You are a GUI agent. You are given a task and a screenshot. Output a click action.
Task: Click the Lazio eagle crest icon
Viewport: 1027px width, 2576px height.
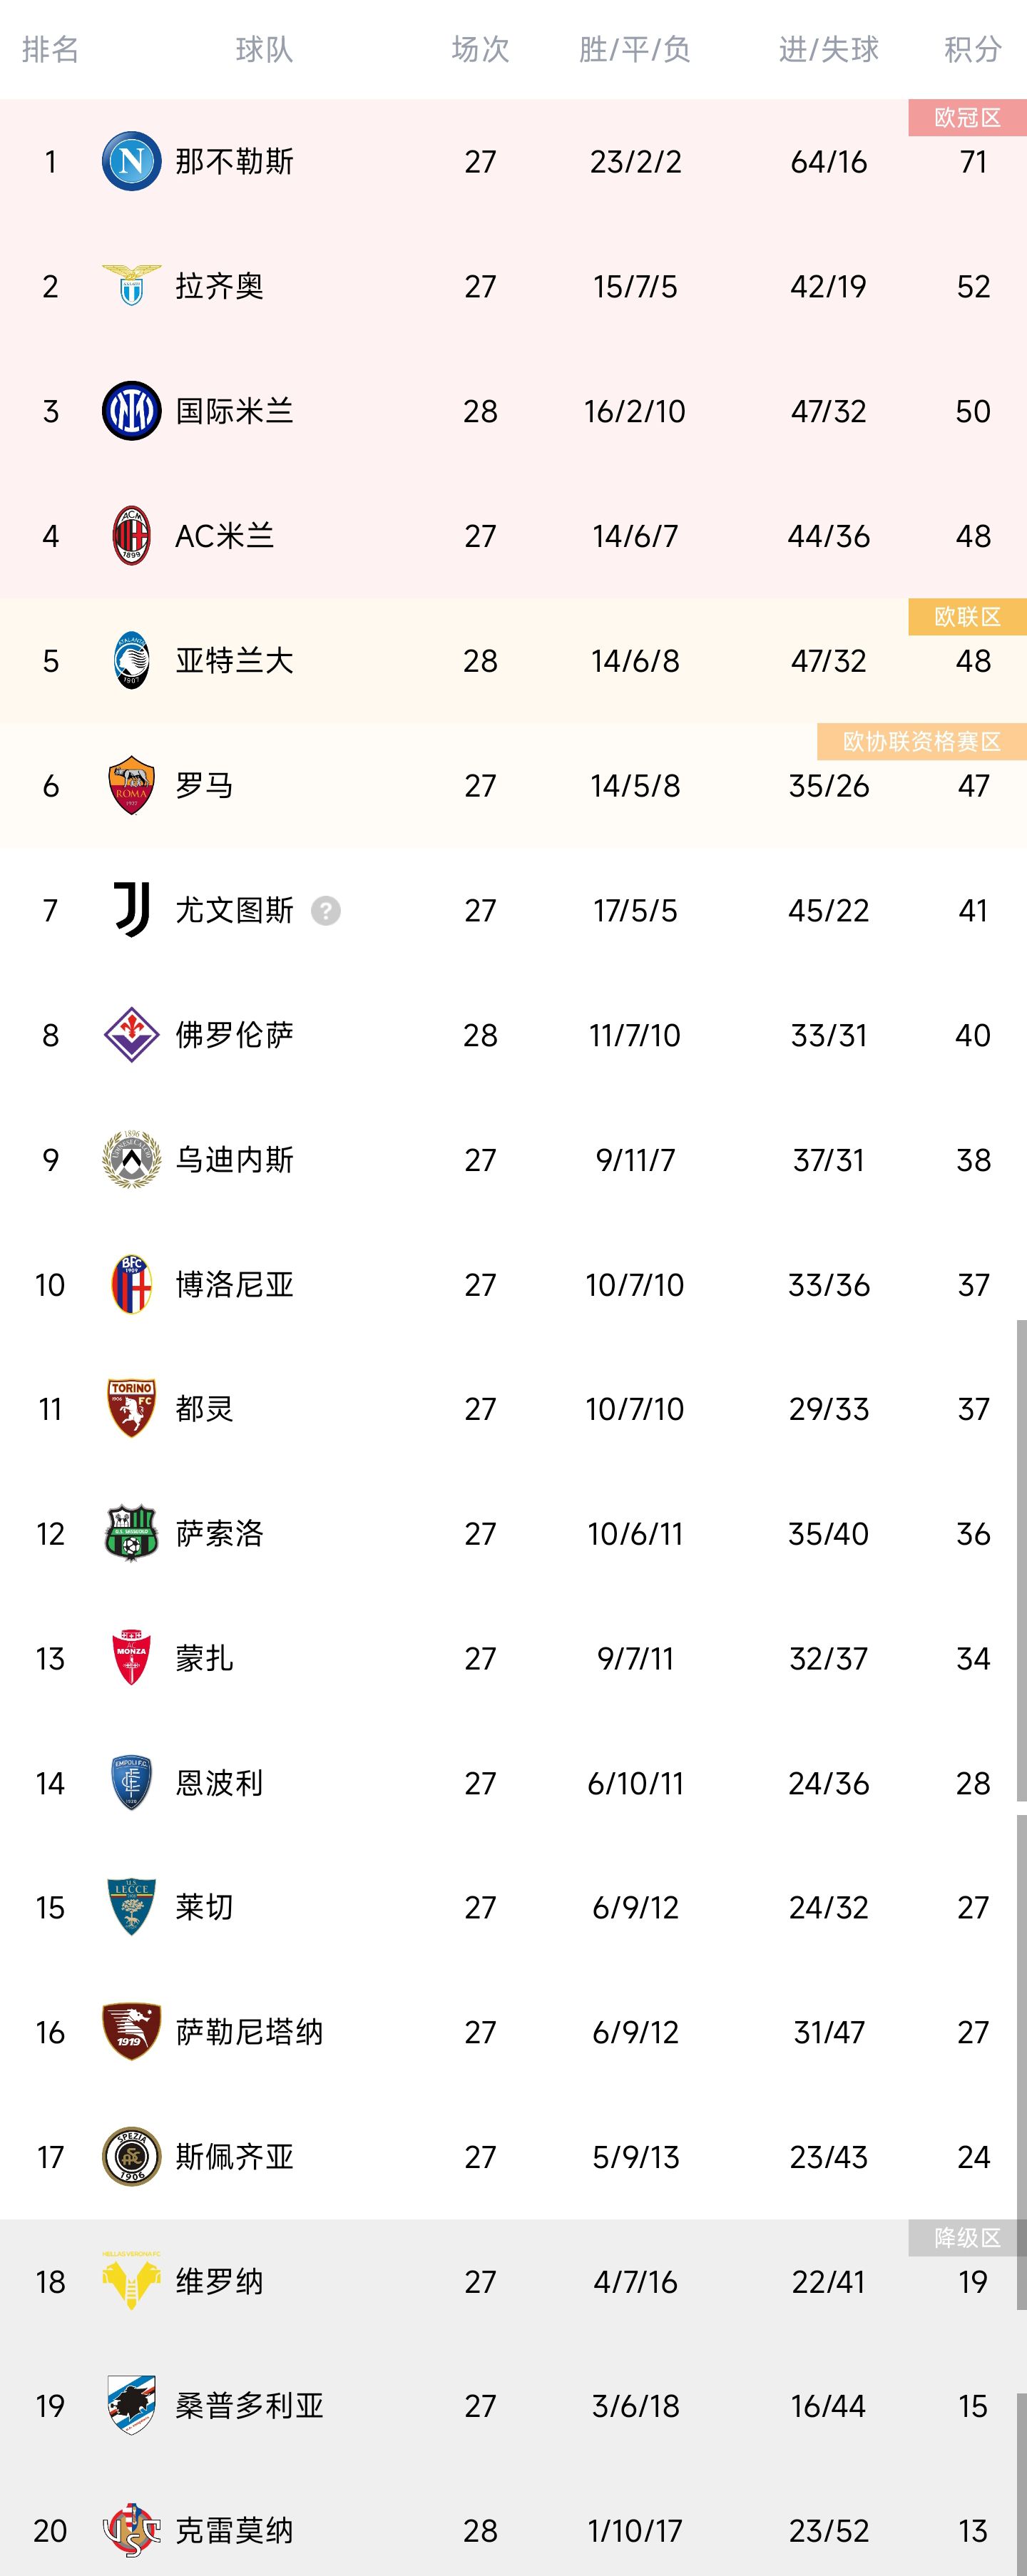coord(131,286)
